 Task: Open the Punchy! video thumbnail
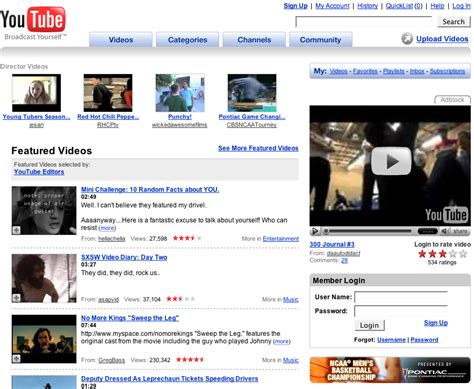pos(180,93)
